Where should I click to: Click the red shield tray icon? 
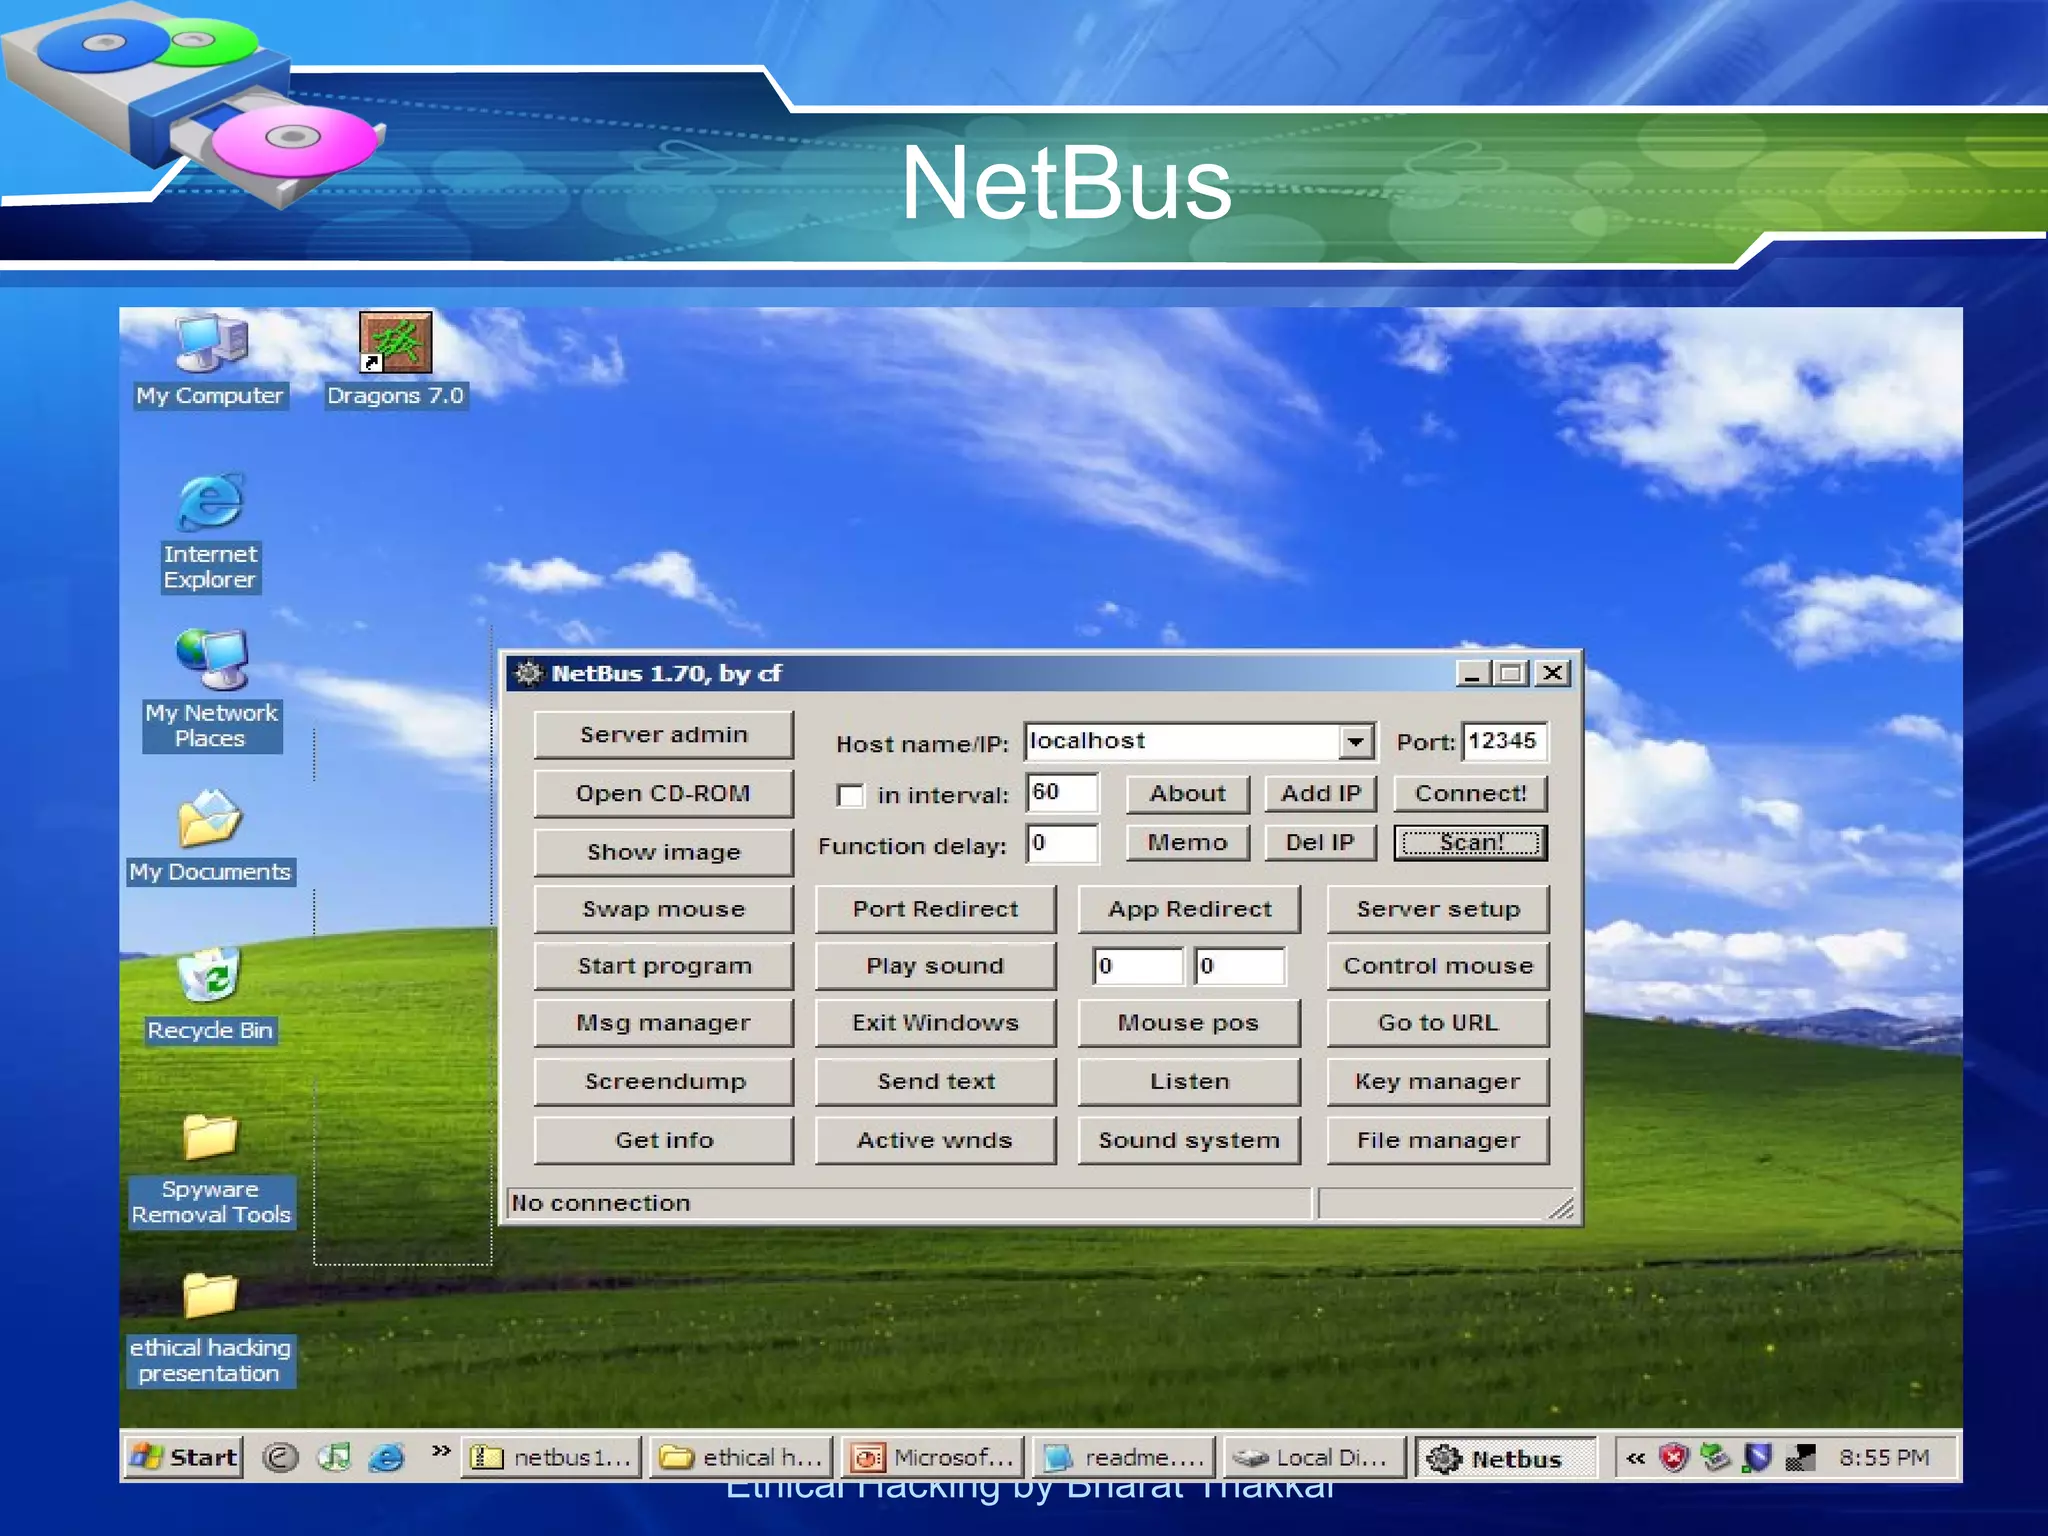pyautogui.click(x=1673, y=1458)
